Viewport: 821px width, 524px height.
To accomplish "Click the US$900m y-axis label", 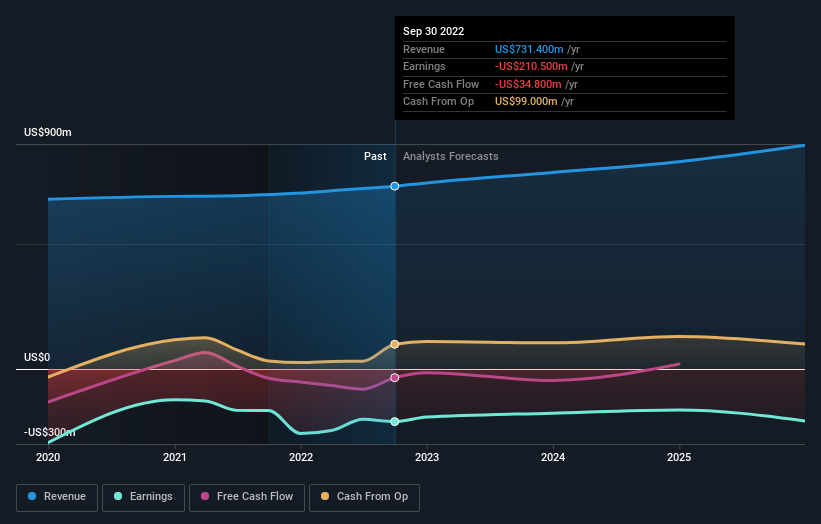I will click(48, 132).
